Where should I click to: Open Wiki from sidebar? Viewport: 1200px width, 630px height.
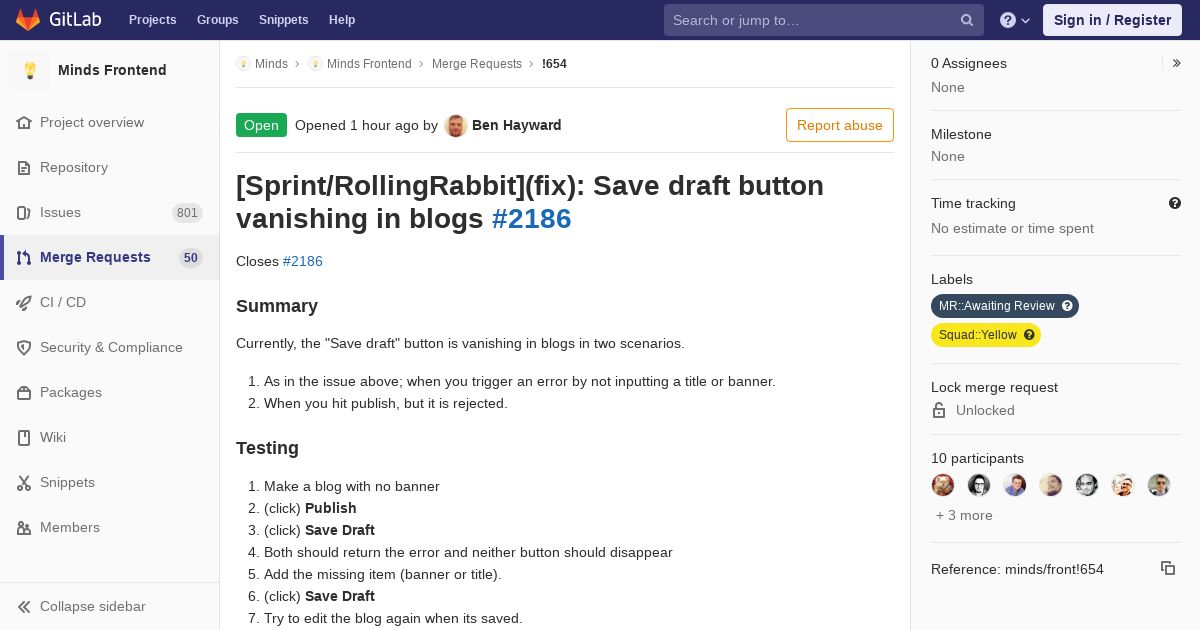coord(110,438)
